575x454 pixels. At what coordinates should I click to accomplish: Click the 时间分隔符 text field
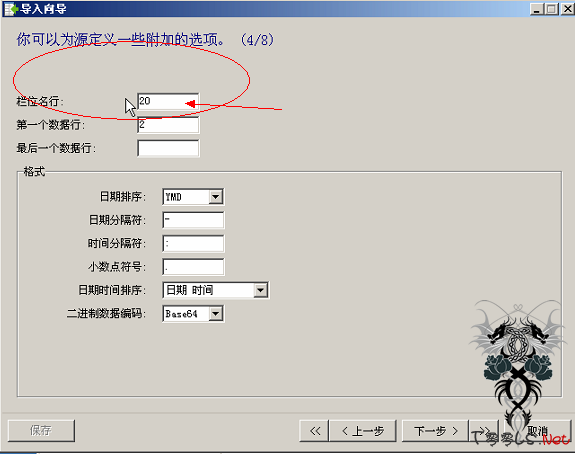point(193,244)
